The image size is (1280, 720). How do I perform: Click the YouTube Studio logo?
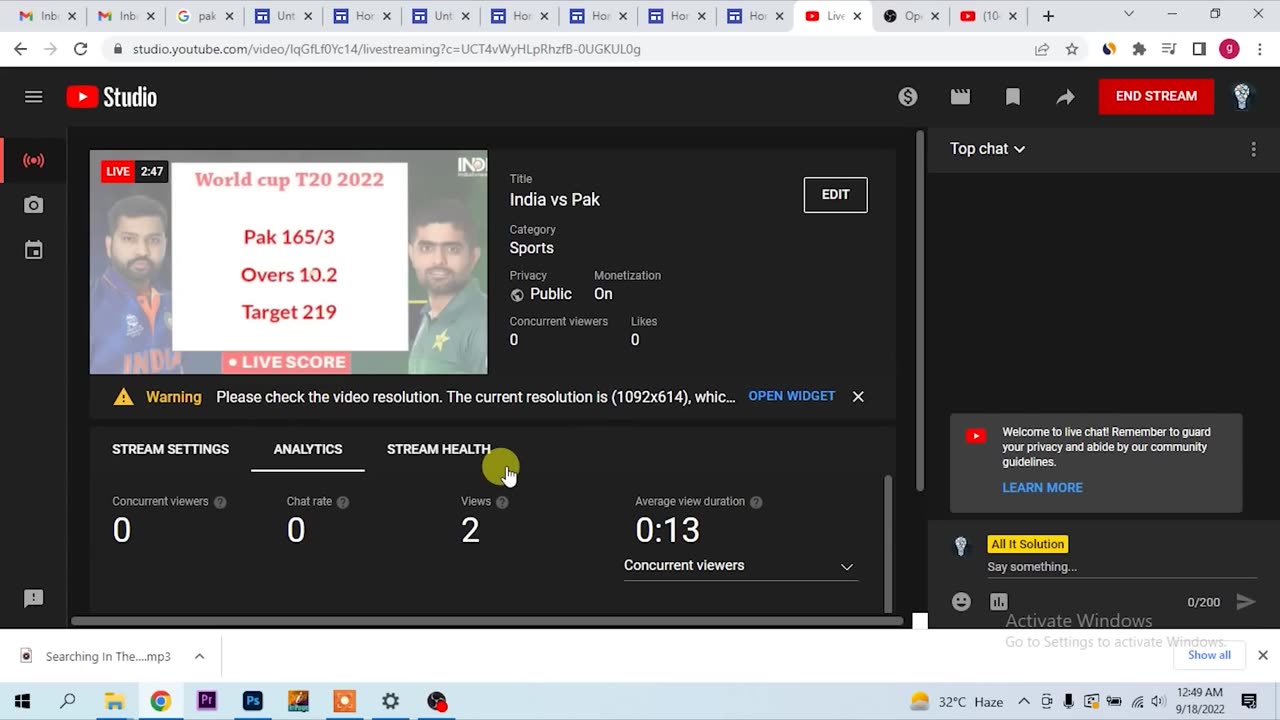click(112, 97)
